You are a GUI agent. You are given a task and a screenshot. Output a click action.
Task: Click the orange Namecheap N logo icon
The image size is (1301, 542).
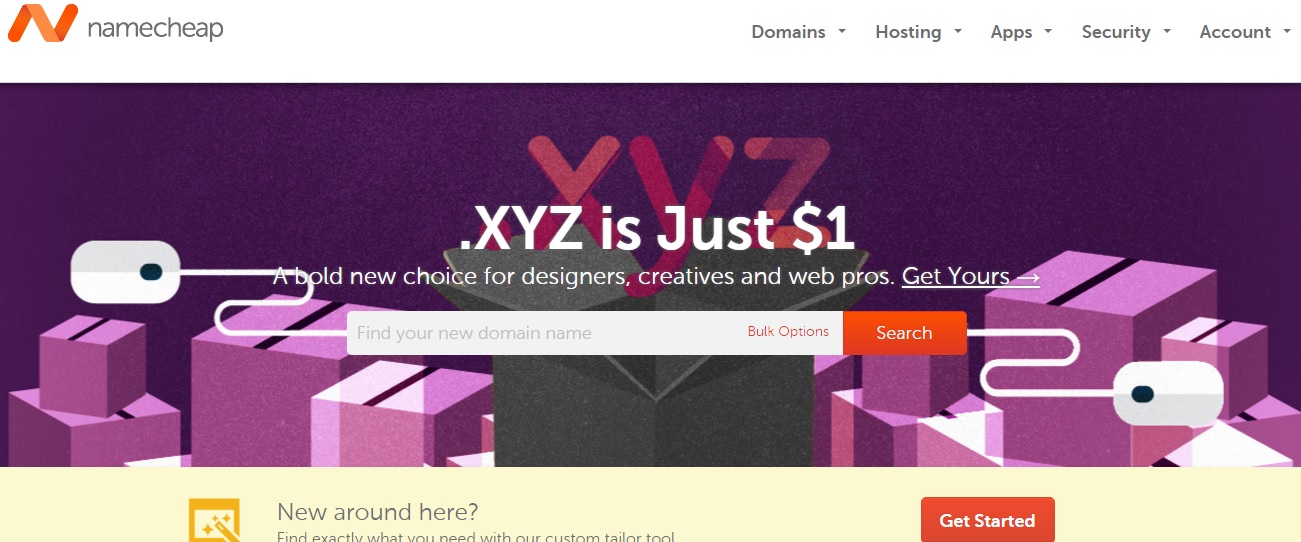pyautogui.click(x=43, y=23)
